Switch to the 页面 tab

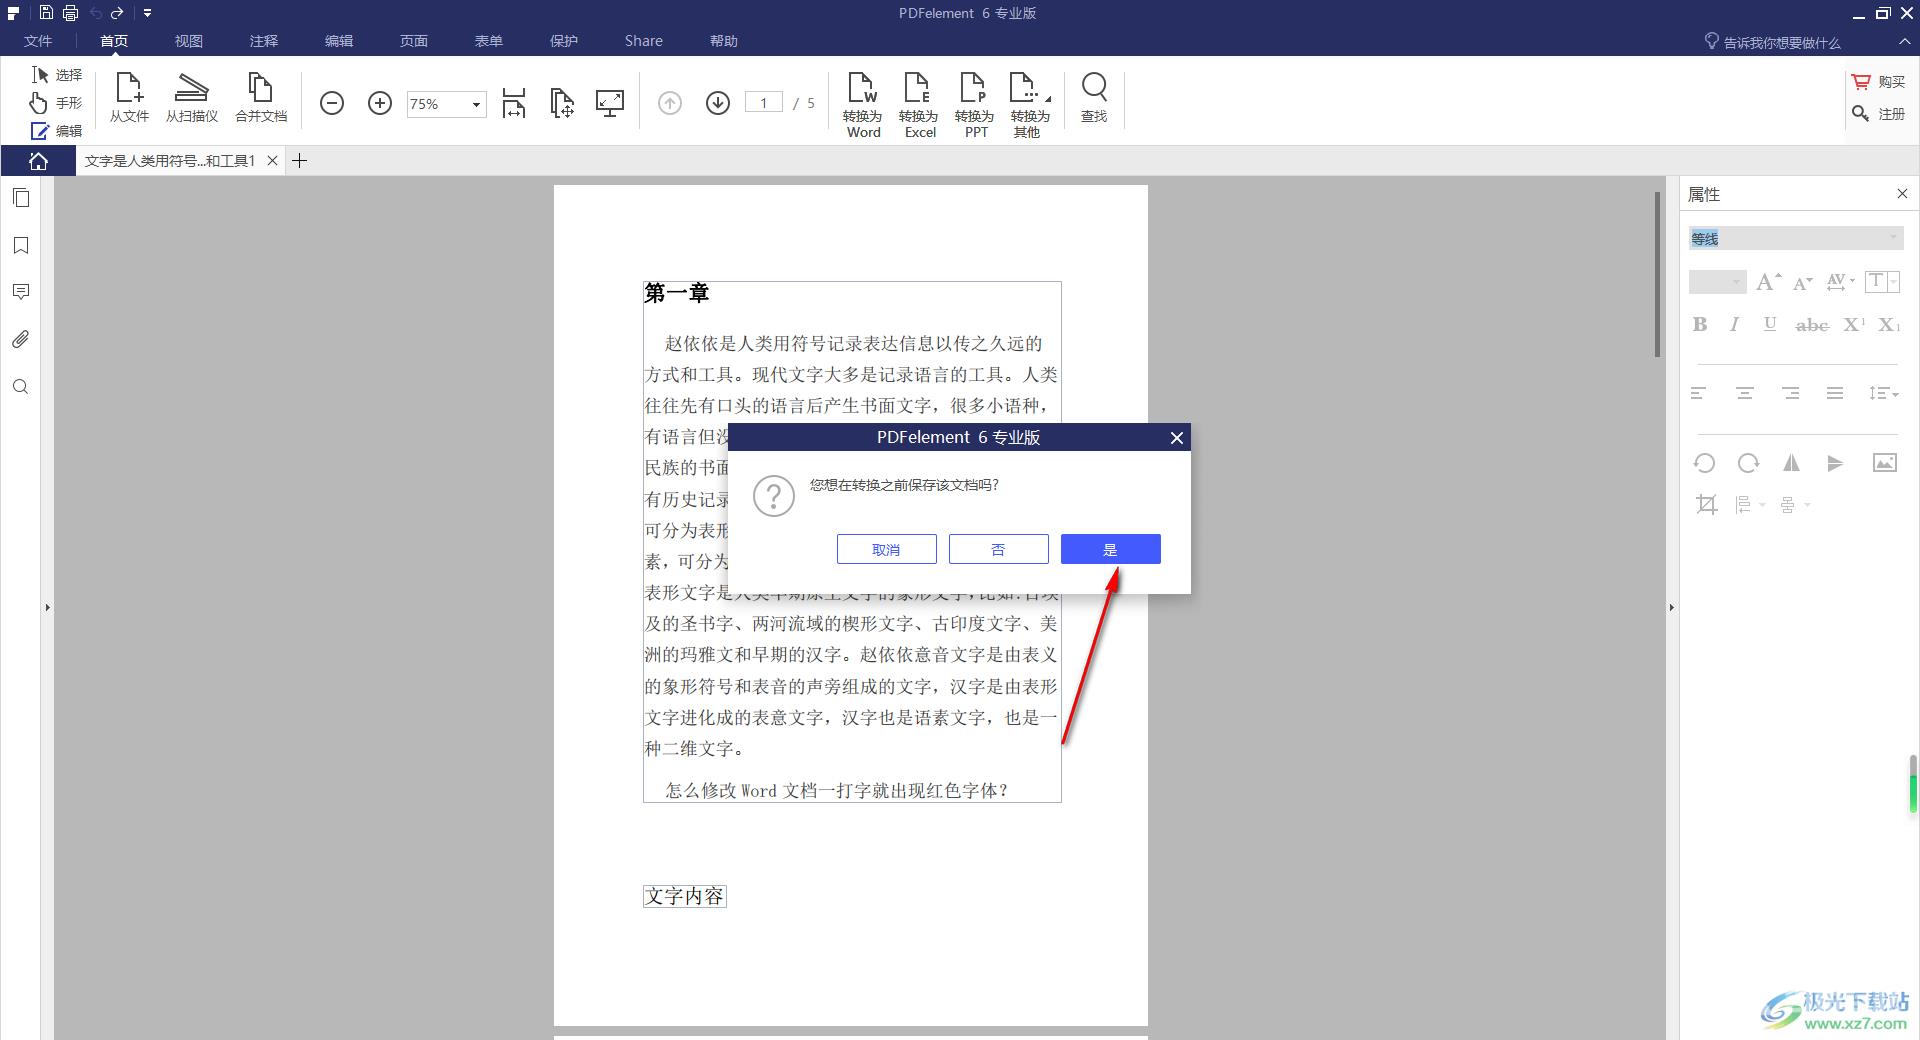coord(414,41)
